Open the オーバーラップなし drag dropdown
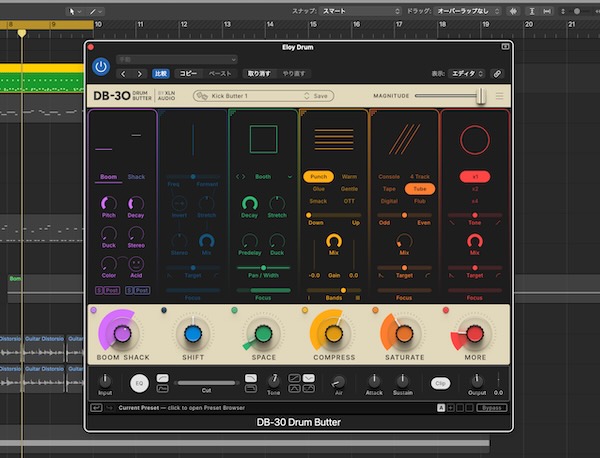The width and height of the screenshot is (600, 458). [x=468, y=11]
